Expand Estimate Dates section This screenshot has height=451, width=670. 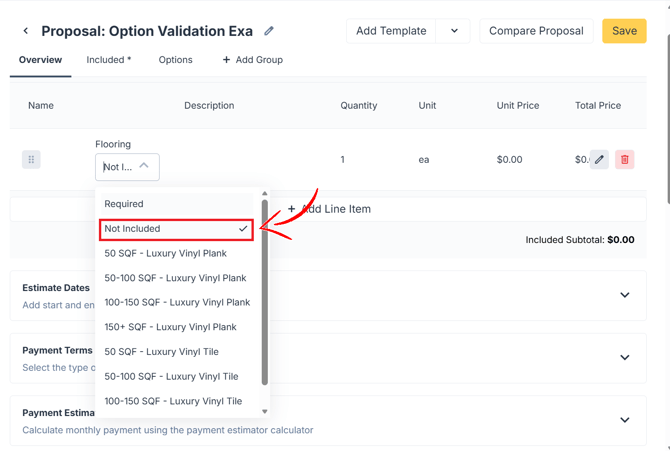point(625,295)
